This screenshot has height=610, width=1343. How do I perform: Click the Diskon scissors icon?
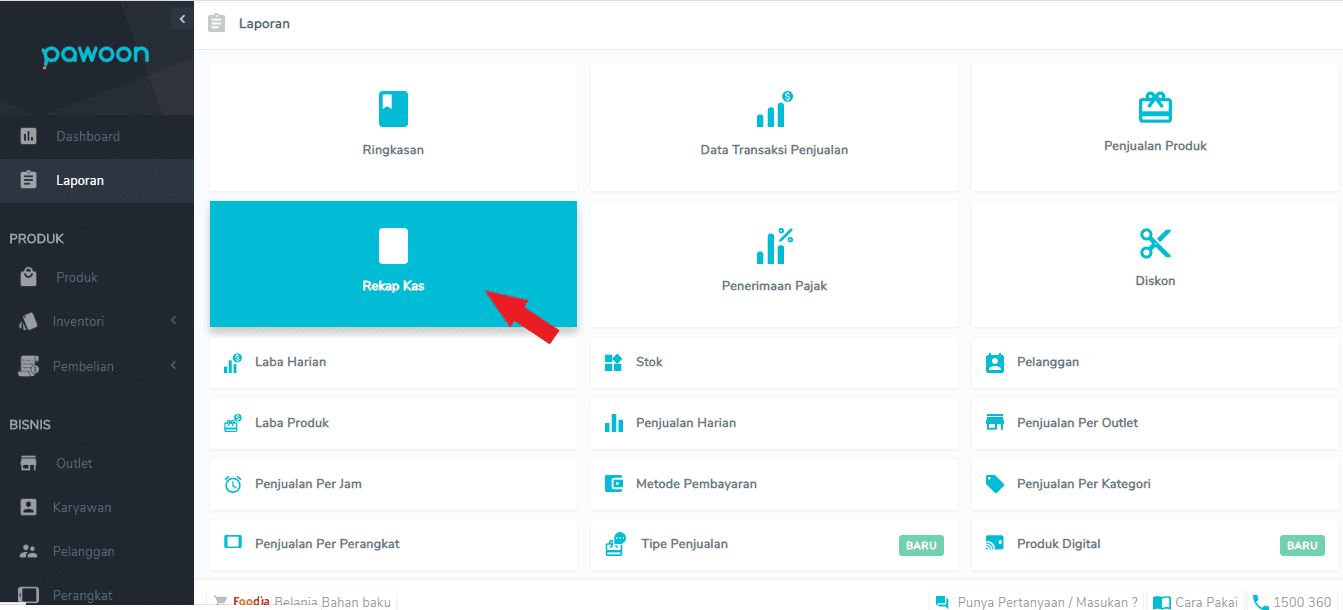click(x=1155, y=243)
